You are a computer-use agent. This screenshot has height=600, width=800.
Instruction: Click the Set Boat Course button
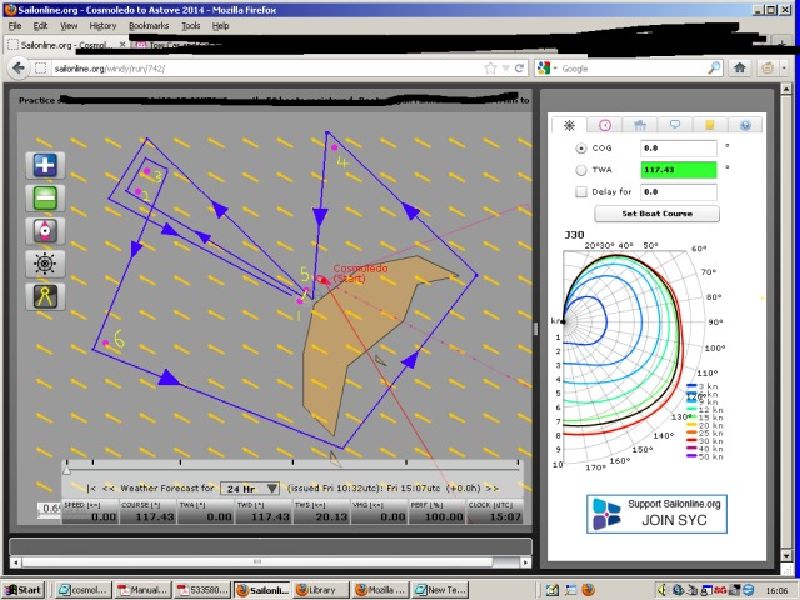[x=657, y=214]
